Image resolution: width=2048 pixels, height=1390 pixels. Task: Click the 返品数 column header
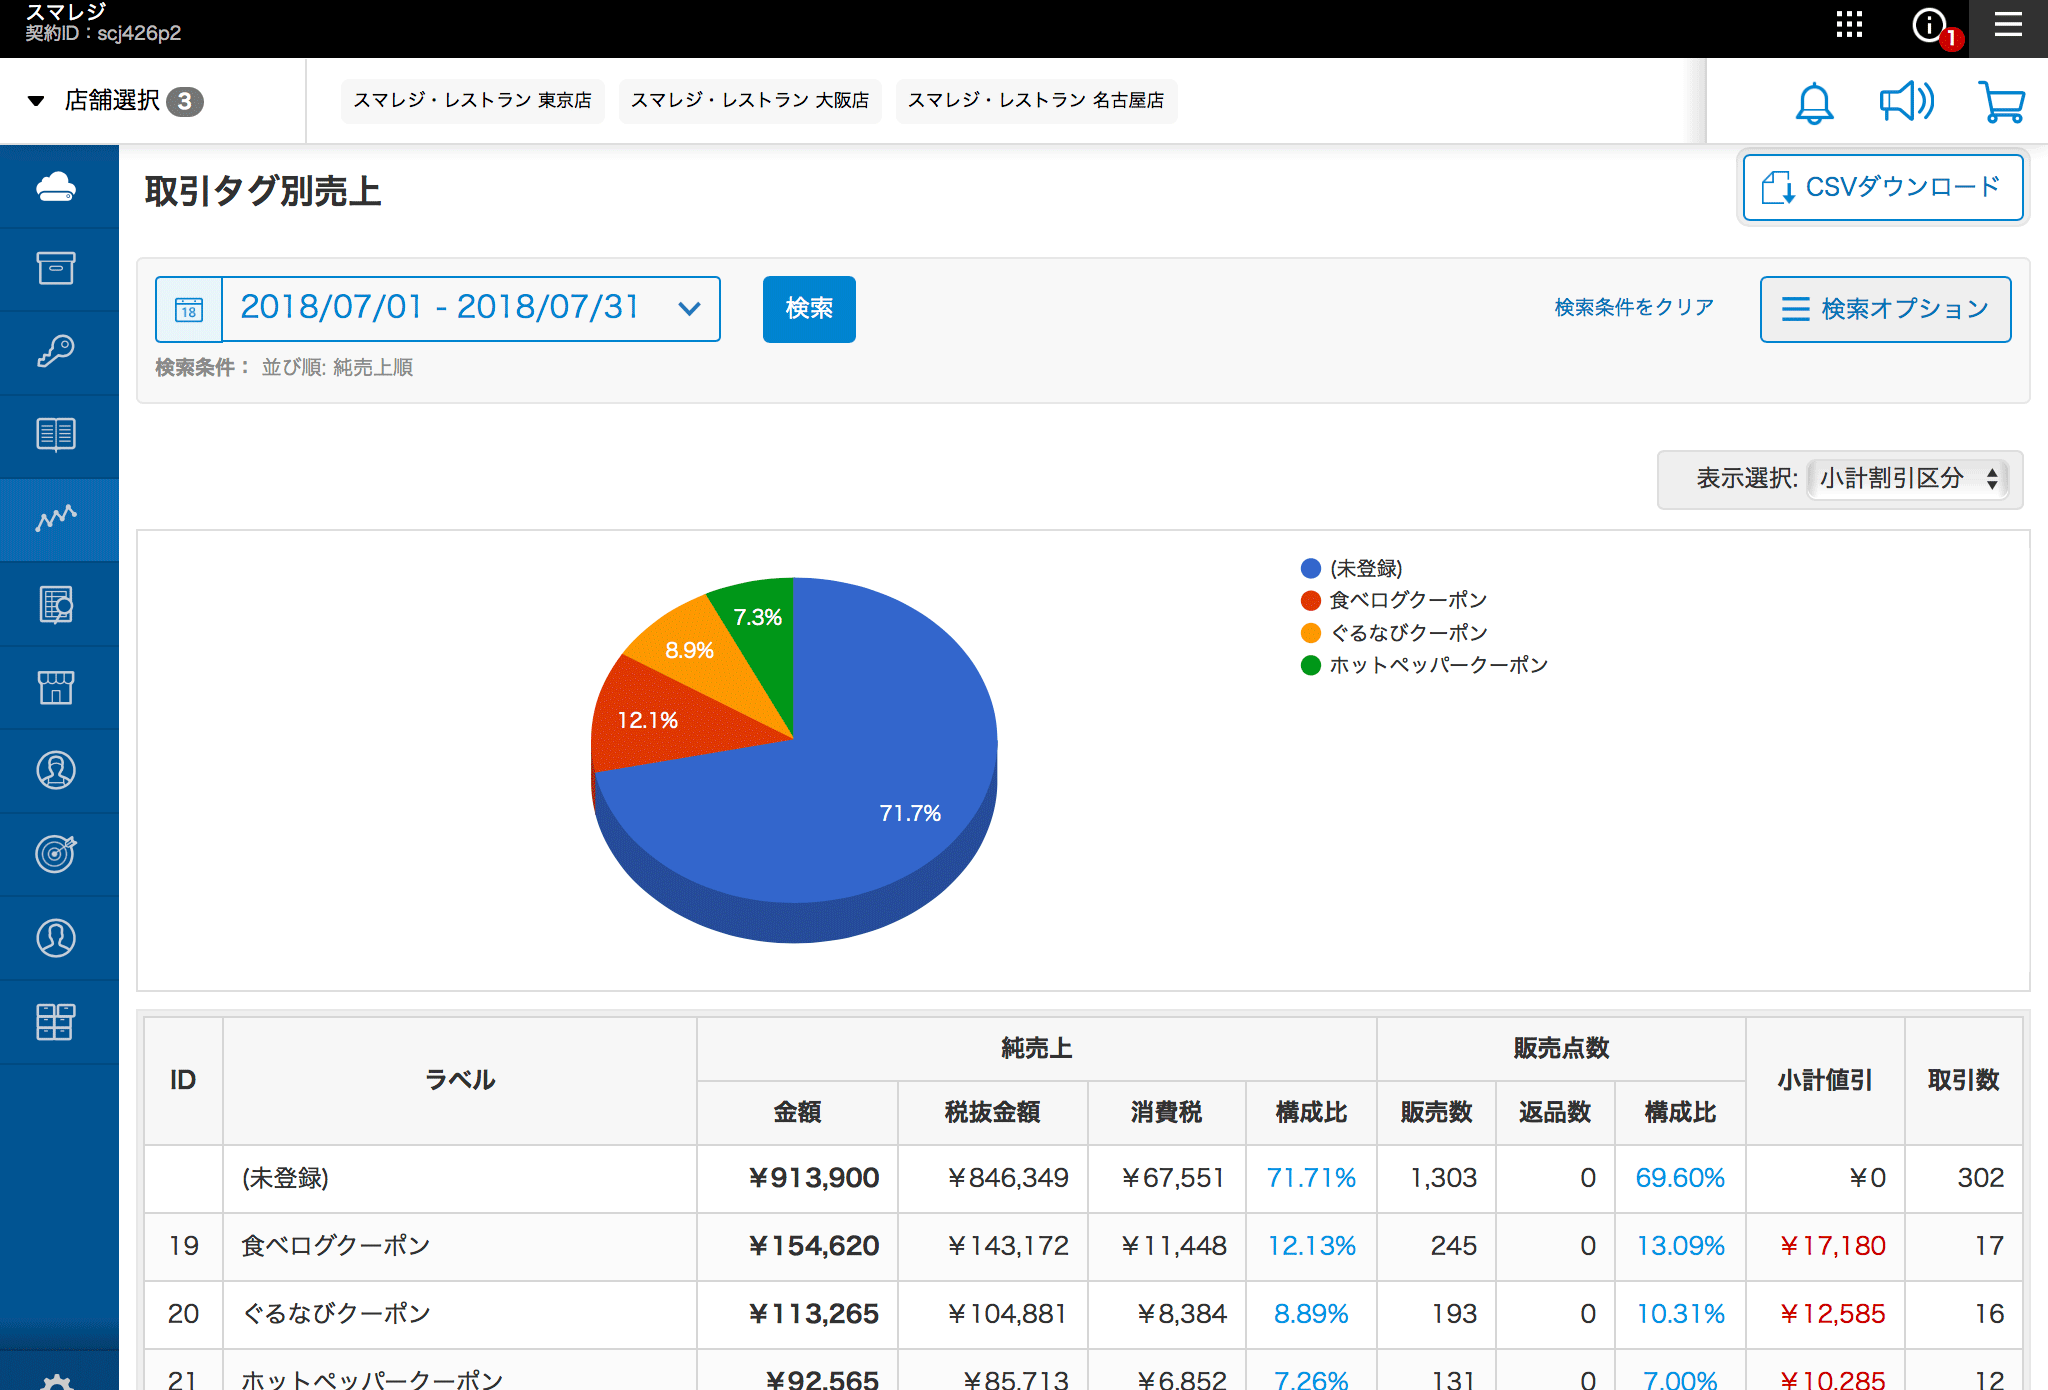pyautogui.click(x=1555, y=1112)
